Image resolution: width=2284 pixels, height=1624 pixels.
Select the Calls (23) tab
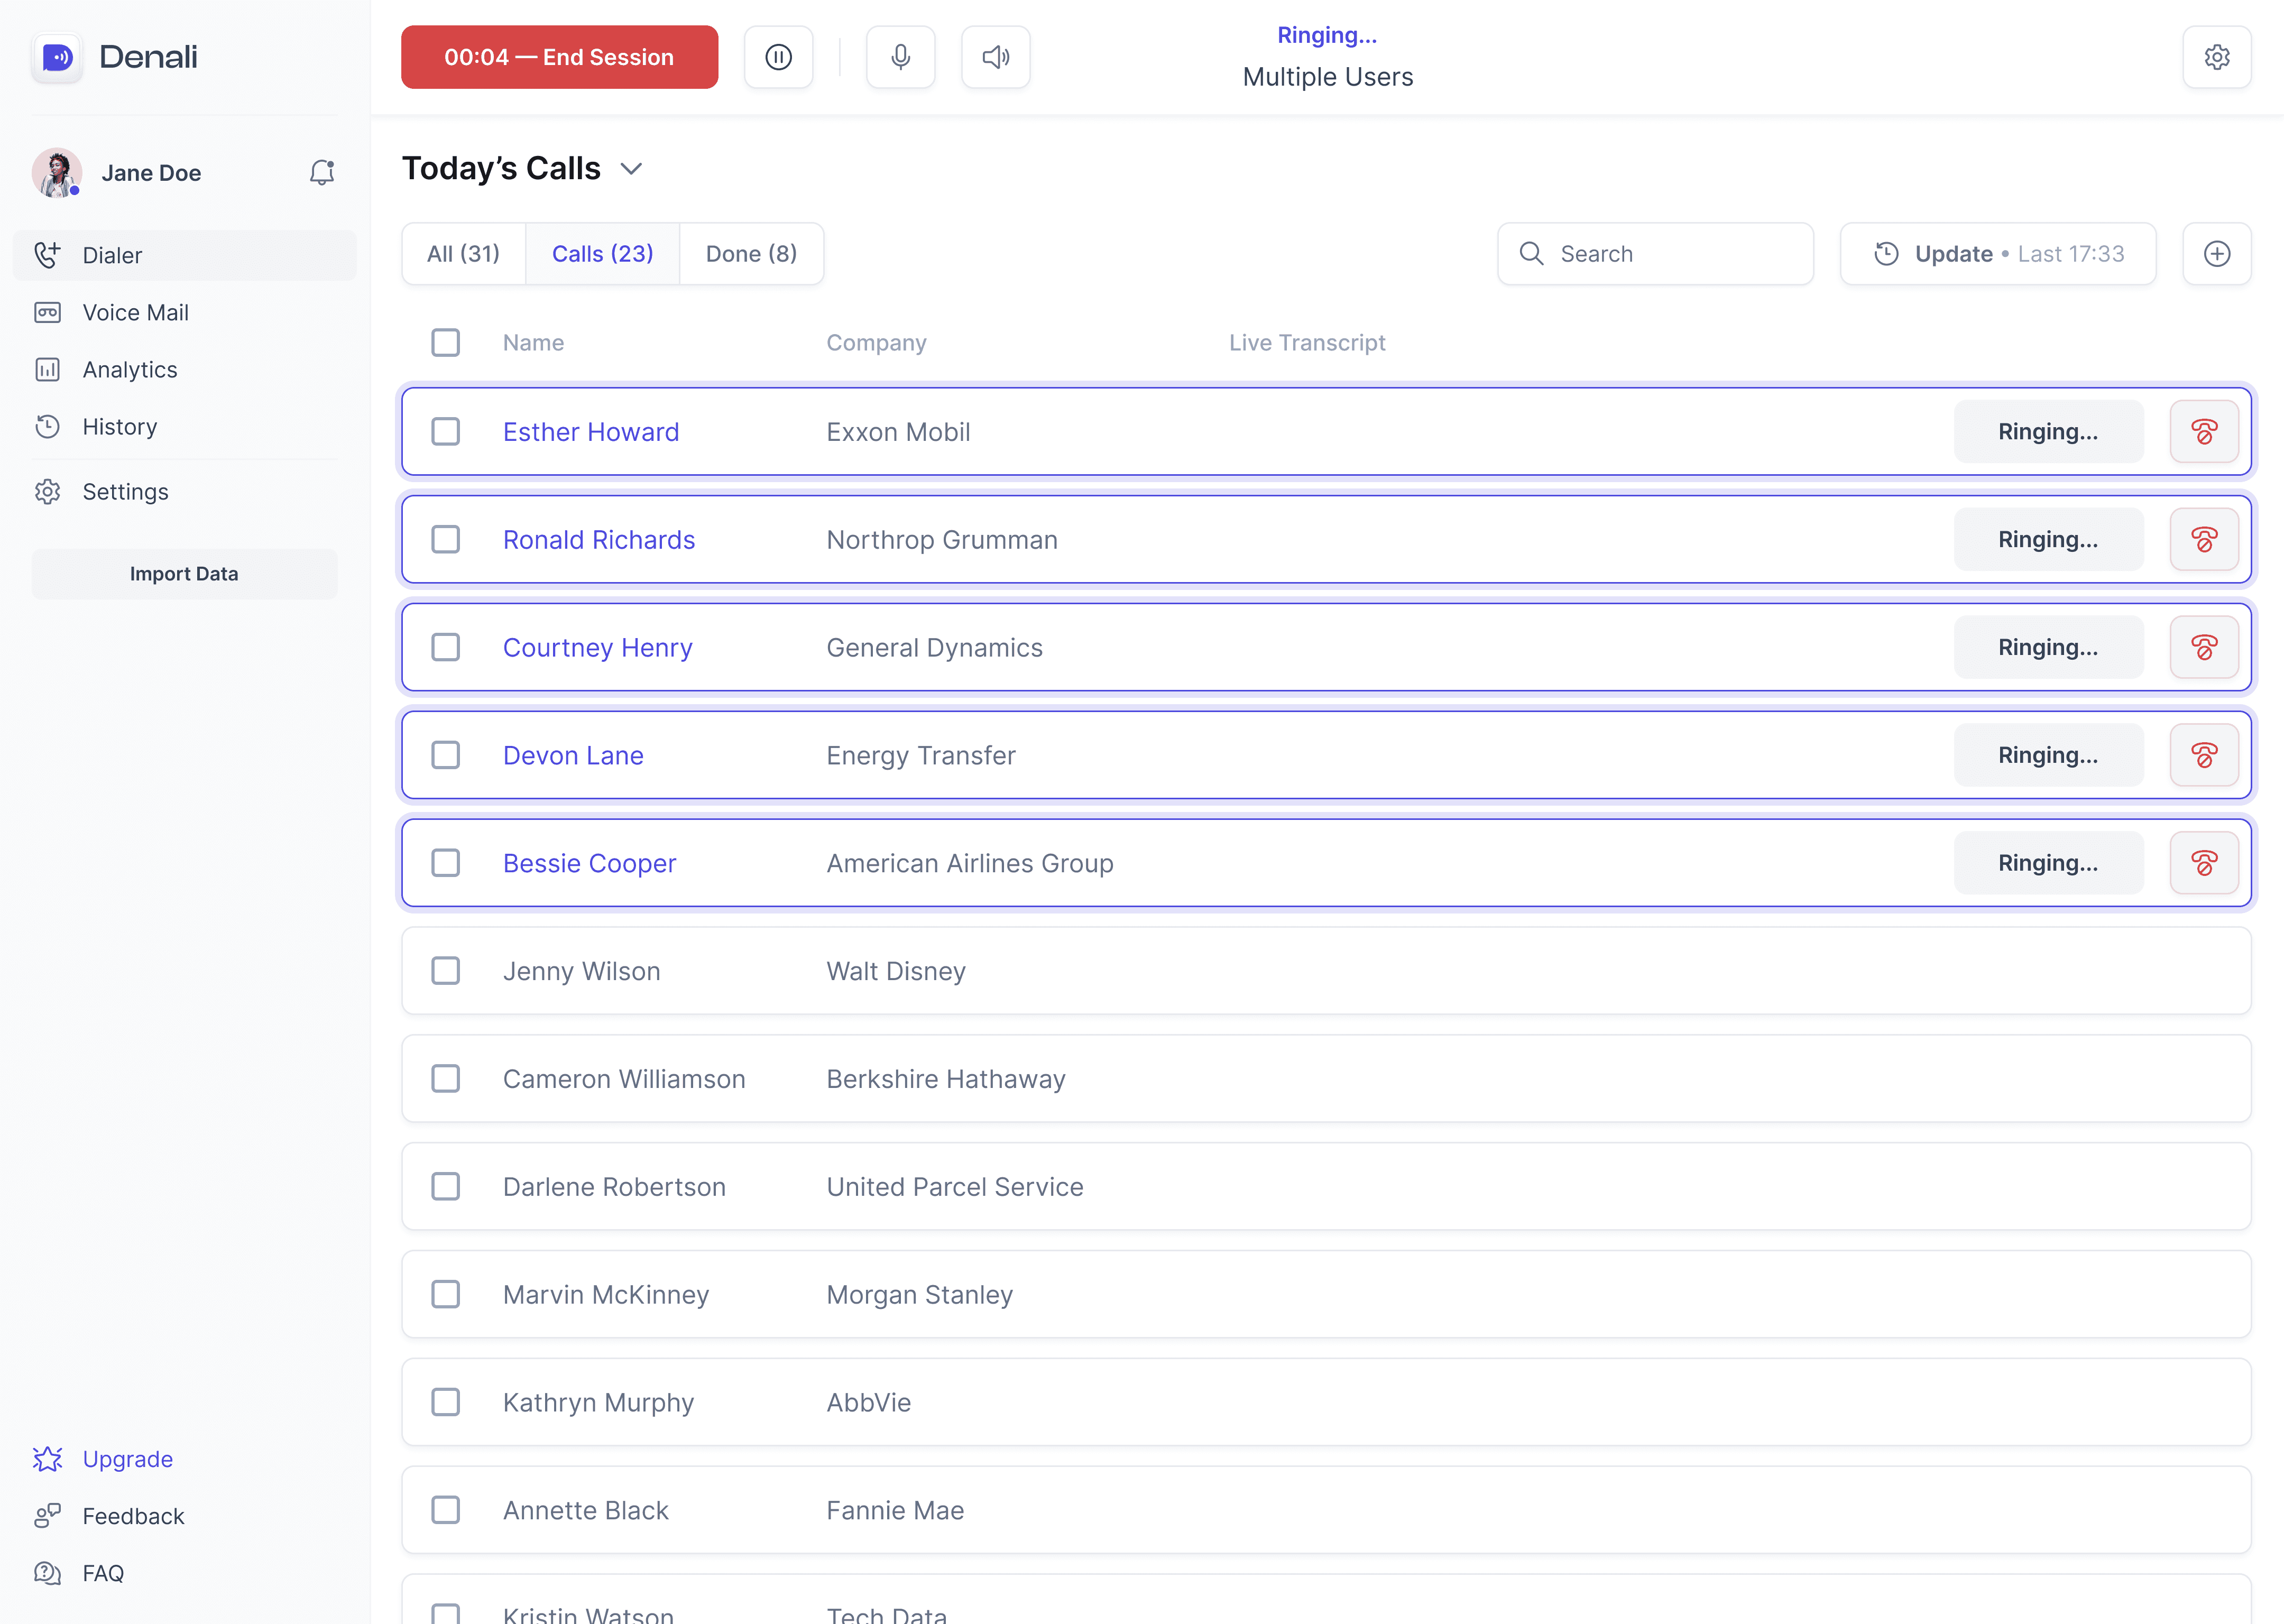(x=602, y=254)
